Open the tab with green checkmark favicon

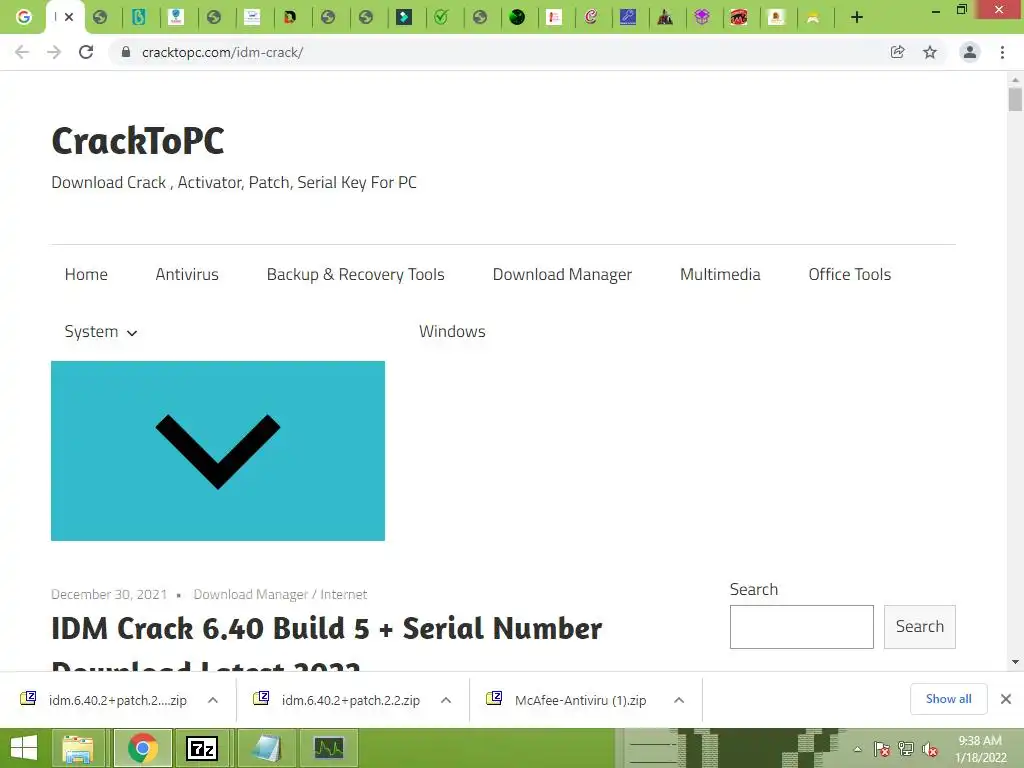[x=441, y=17]
